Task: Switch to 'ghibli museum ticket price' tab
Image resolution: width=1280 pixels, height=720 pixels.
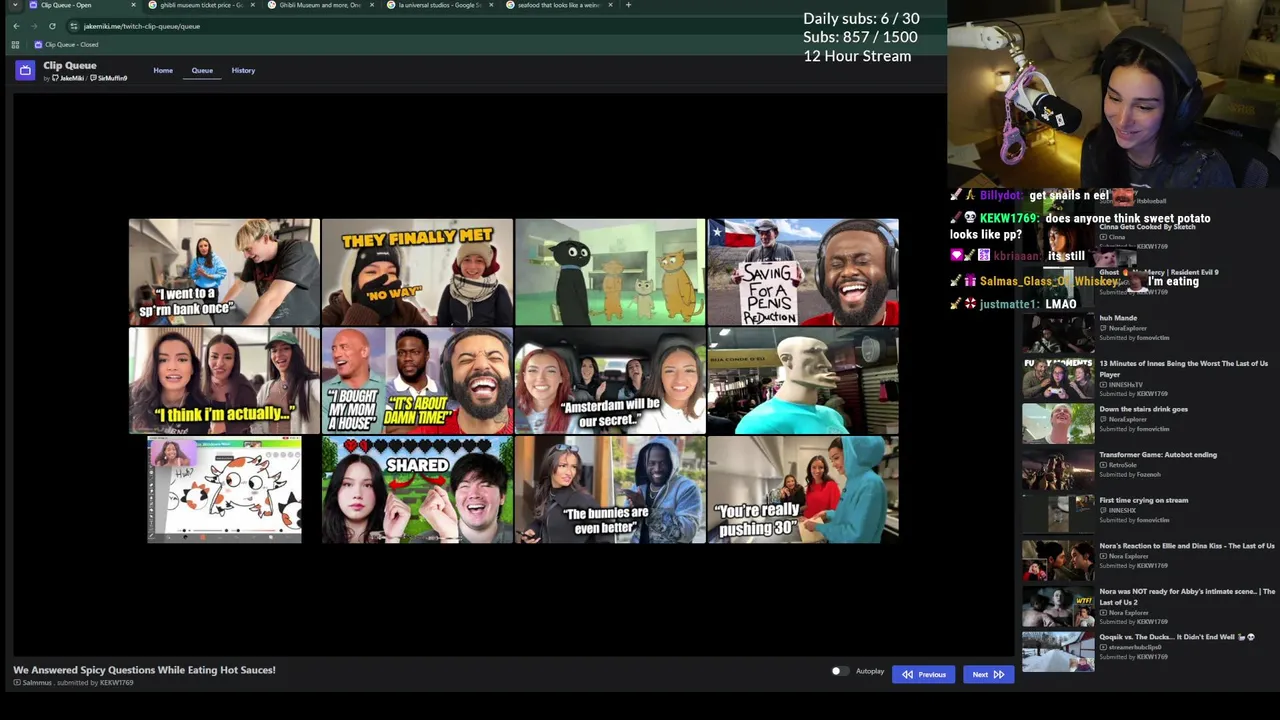Action: pos(201,5)
